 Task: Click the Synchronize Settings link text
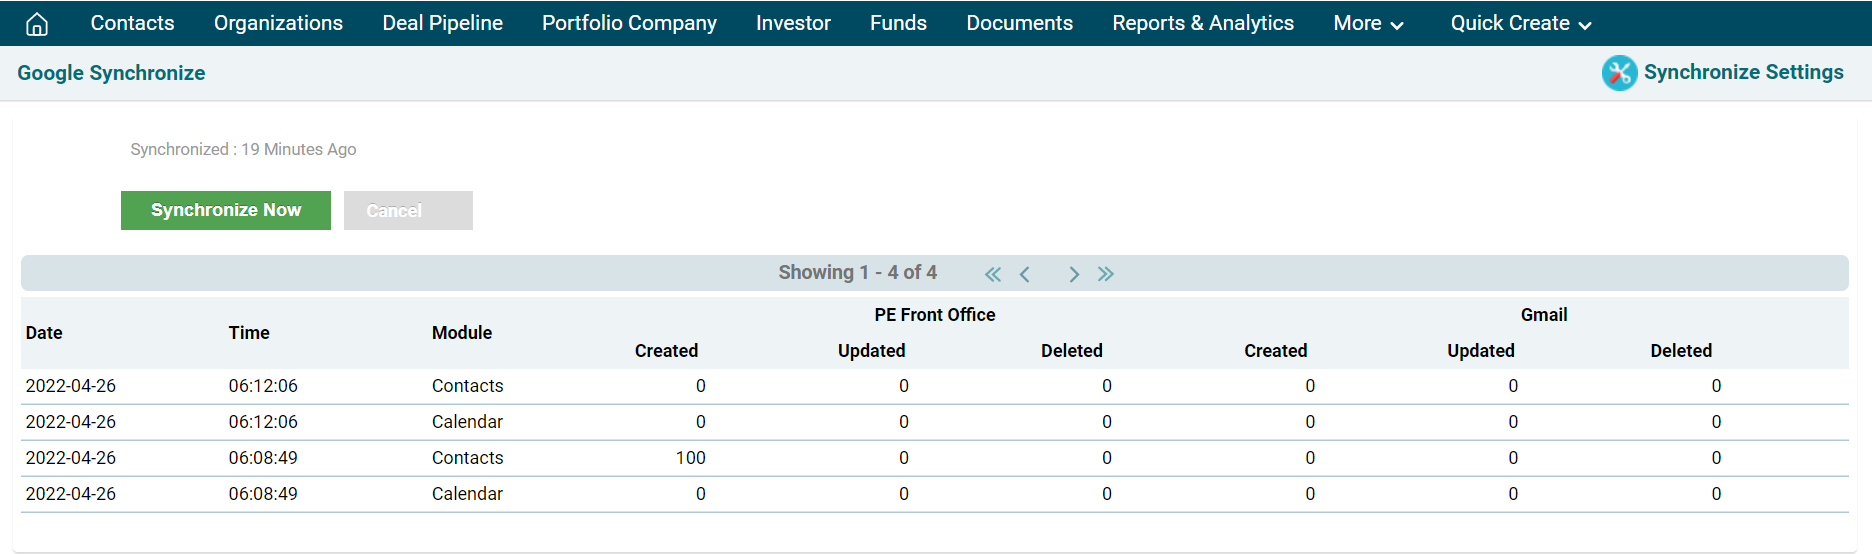tap(1743, 73)
